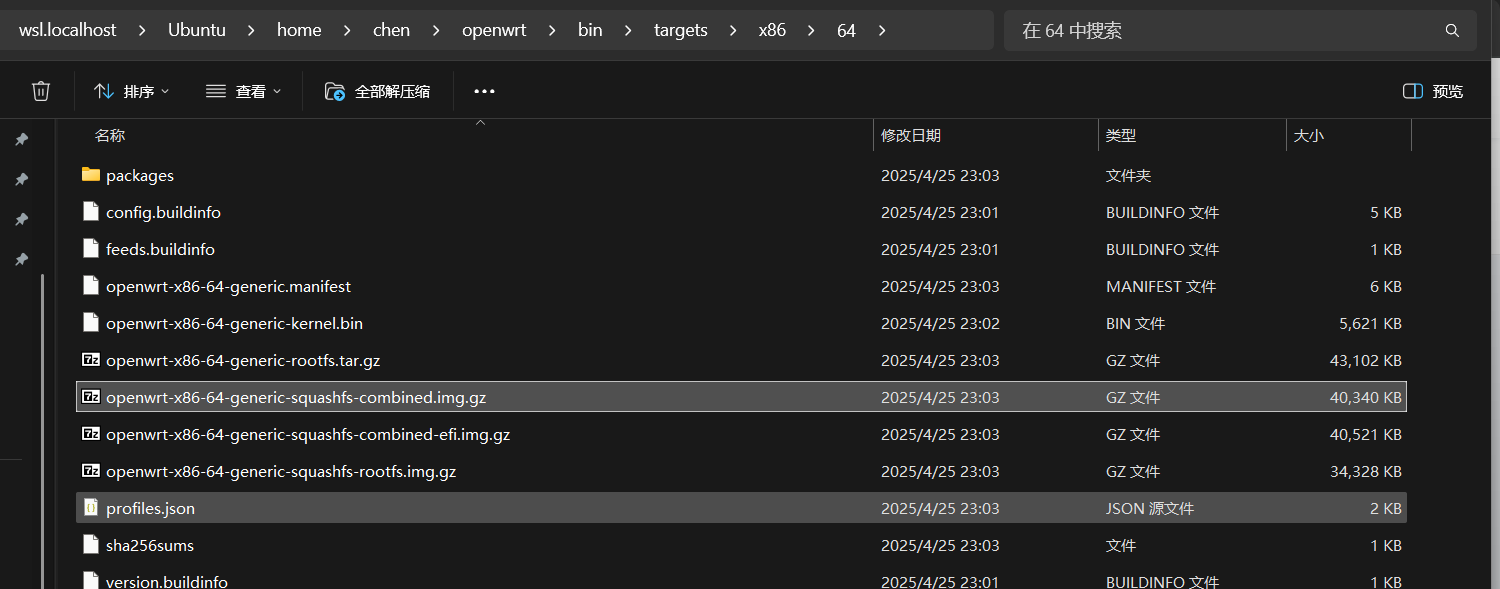Select profiles.json file name
This screenshot has width=1500, height=589.
click(150, 509)
